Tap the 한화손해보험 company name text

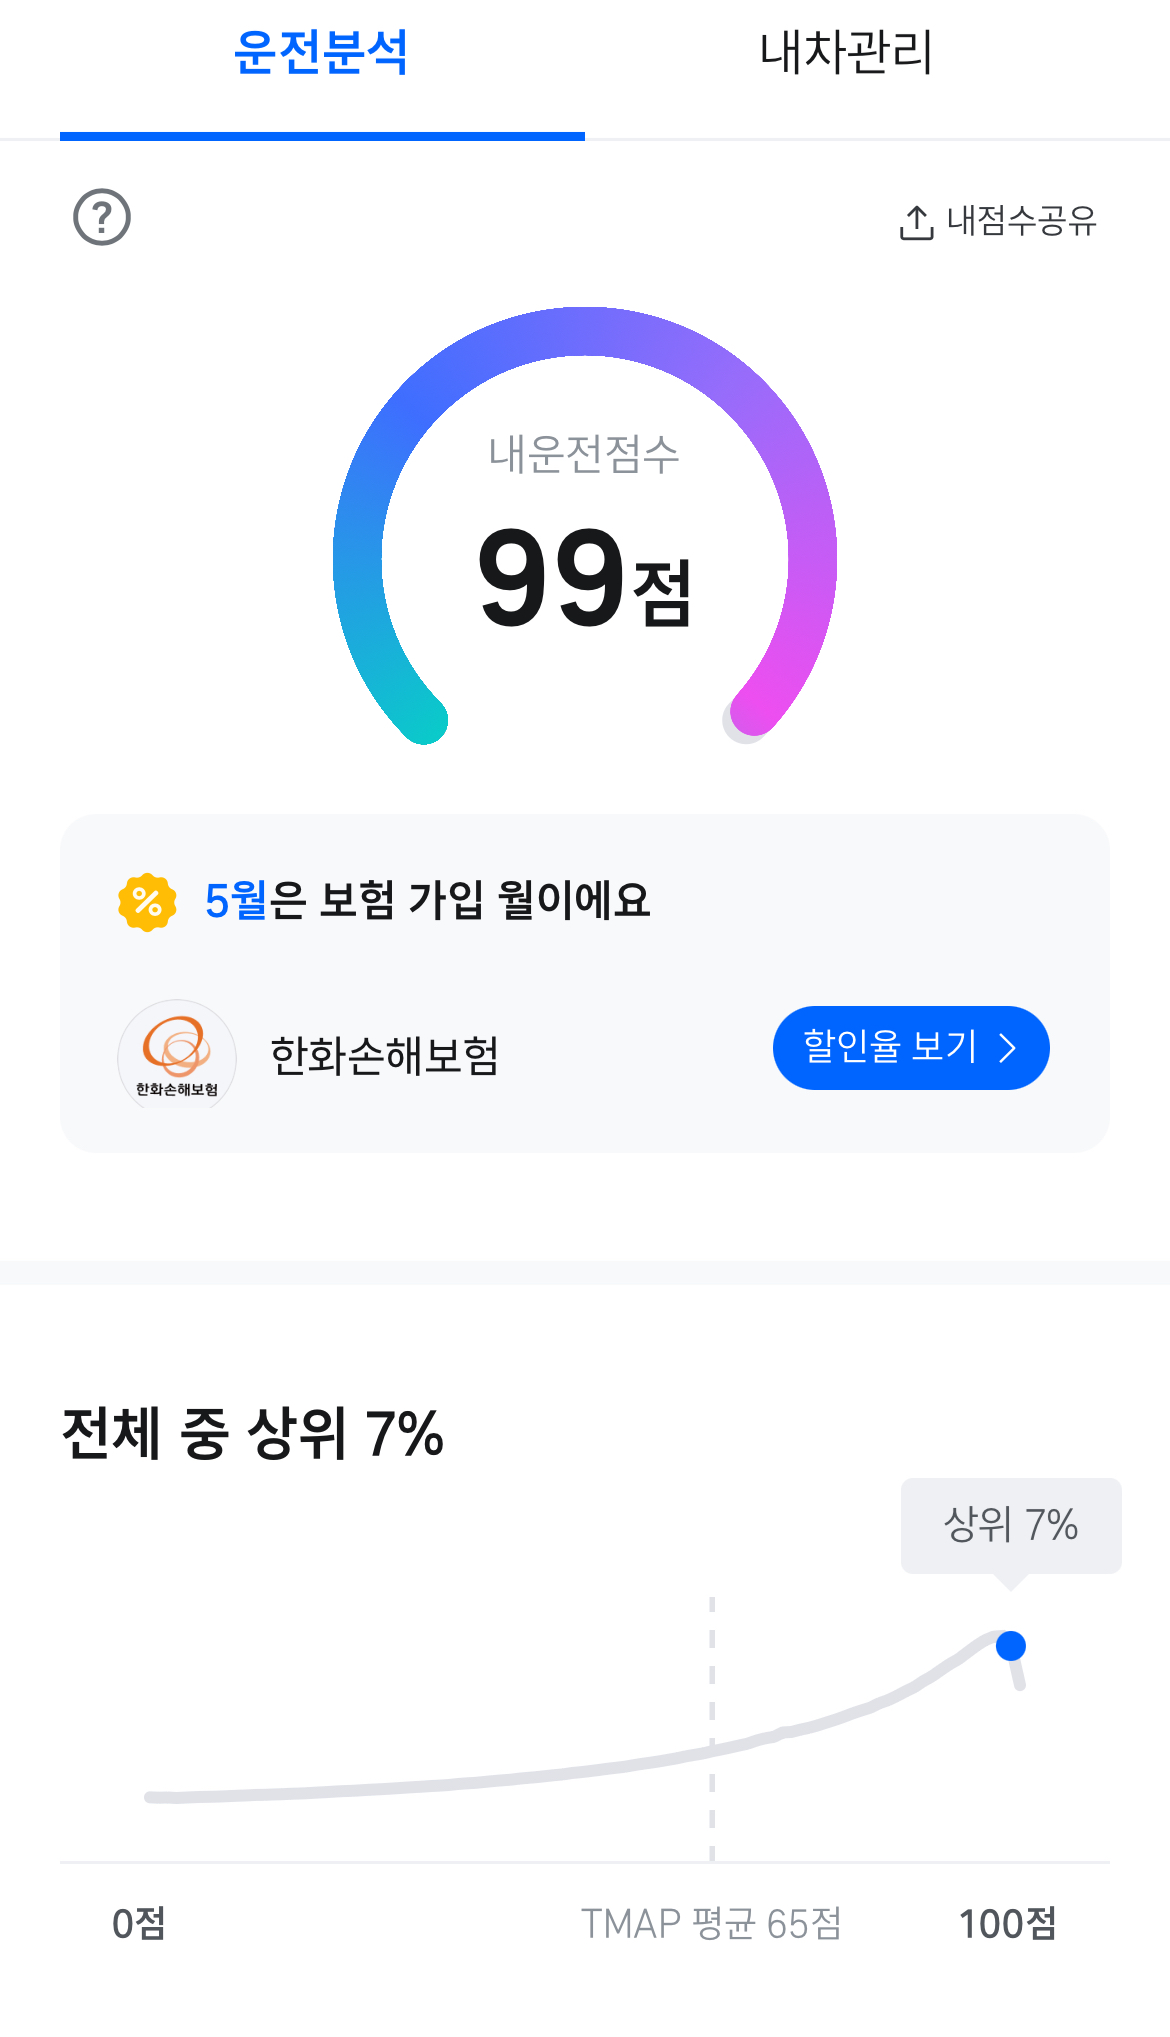pyautogui.click(x=385, y=1055)
